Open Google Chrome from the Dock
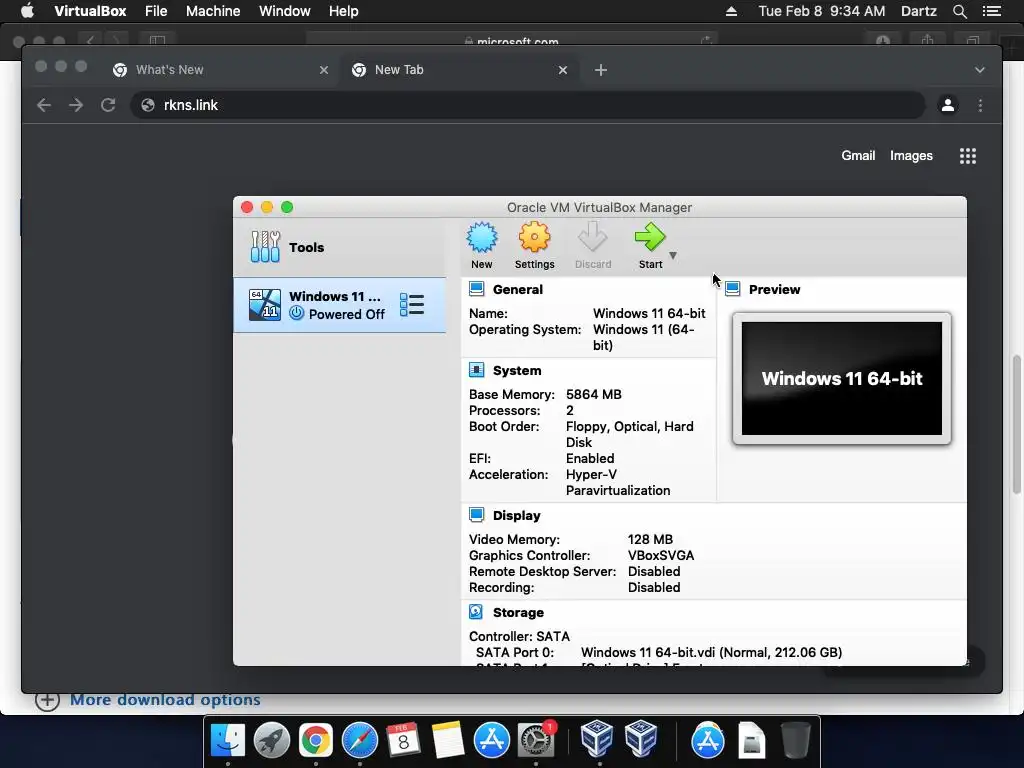Image resolution: width=1024 pixels, height=768 pixels. point(315,741)
